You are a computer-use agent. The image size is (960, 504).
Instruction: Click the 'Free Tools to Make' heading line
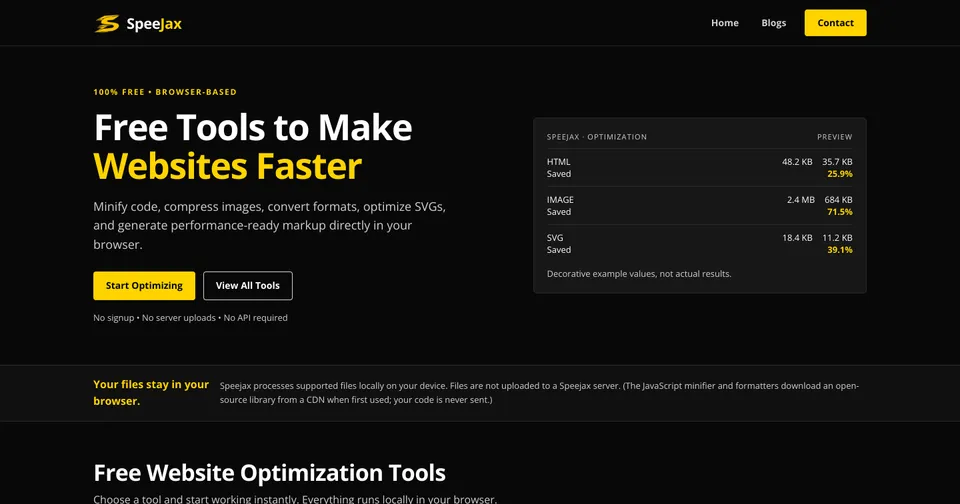[x=253, y=127]
